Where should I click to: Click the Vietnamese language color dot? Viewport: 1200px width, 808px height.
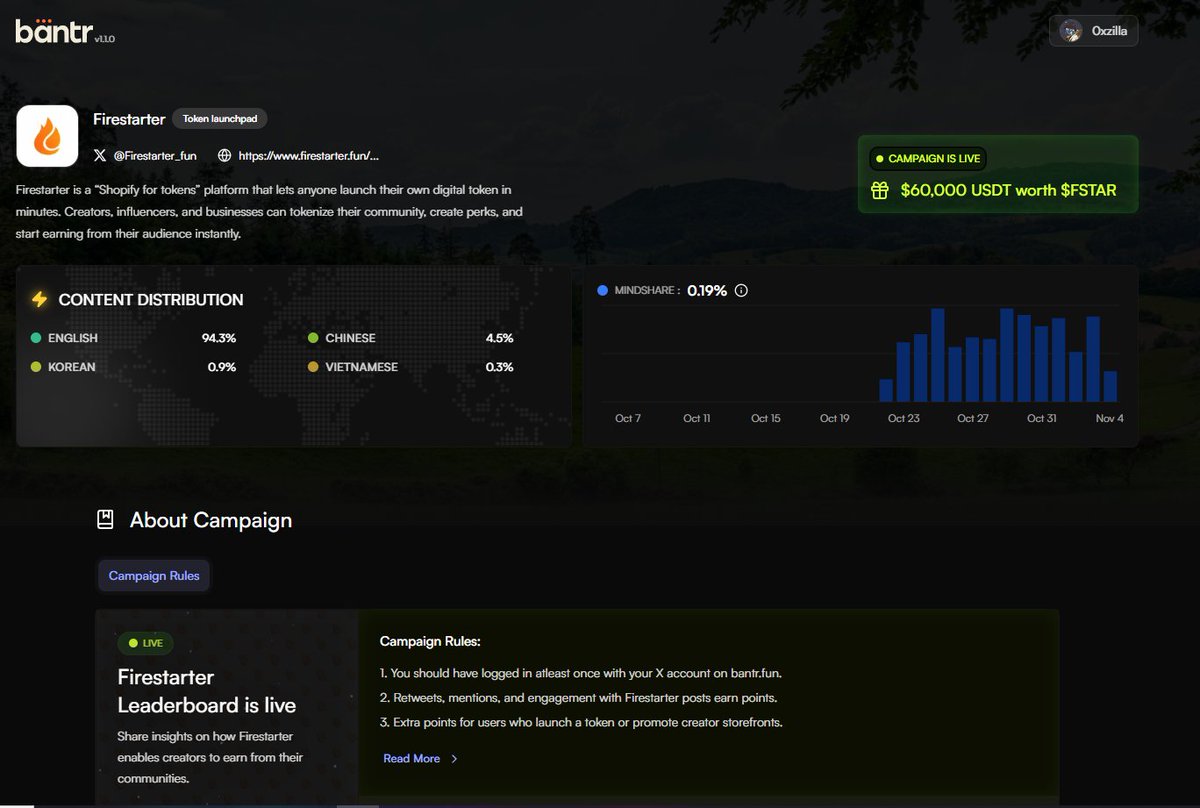(313, 367)
